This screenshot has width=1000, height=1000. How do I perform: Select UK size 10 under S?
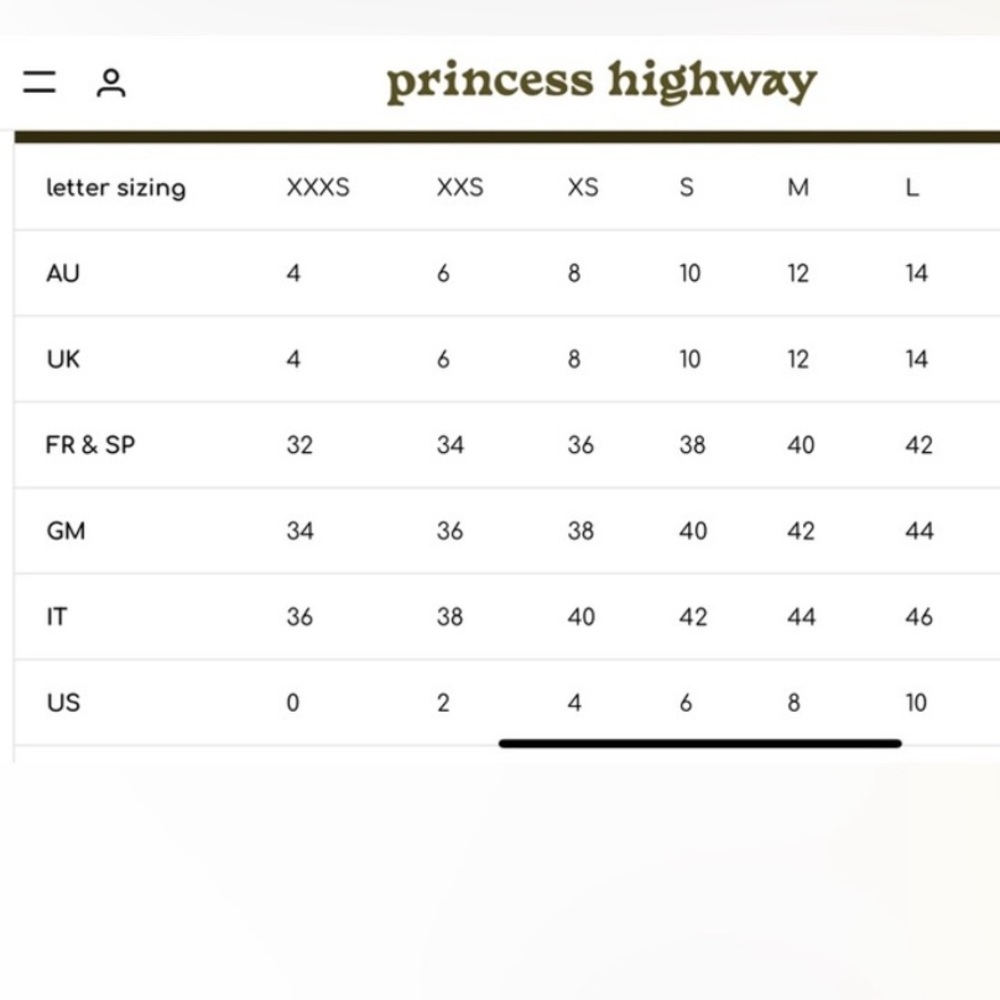pyautogui.click(x=690, y=360)
